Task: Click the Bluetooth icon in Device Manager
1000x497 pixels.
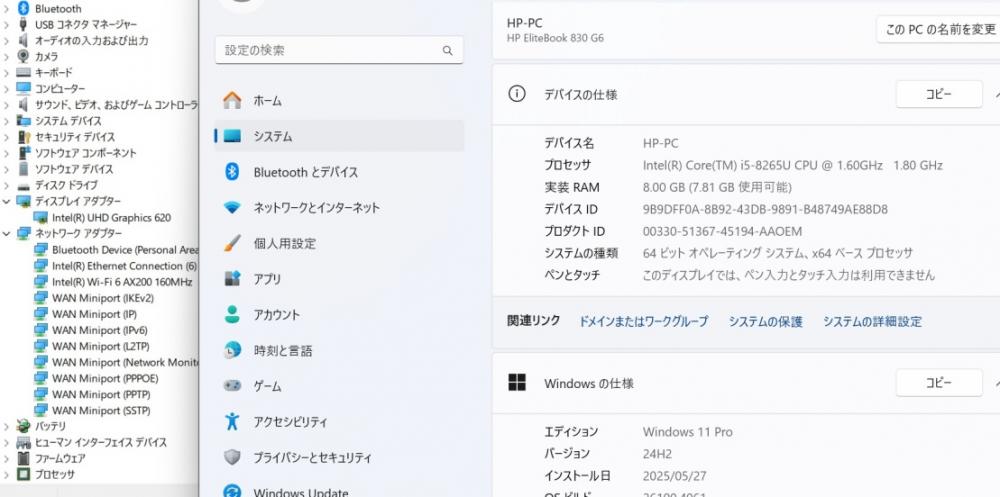Action: 24,8
